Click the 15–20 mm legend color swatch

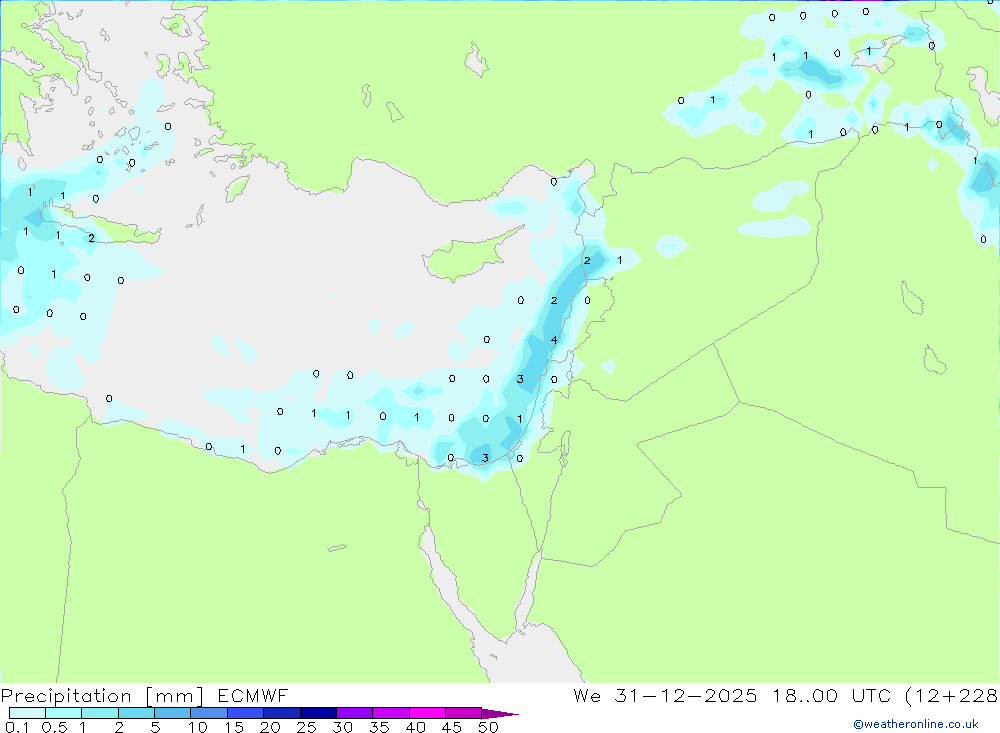click(245, 713)
